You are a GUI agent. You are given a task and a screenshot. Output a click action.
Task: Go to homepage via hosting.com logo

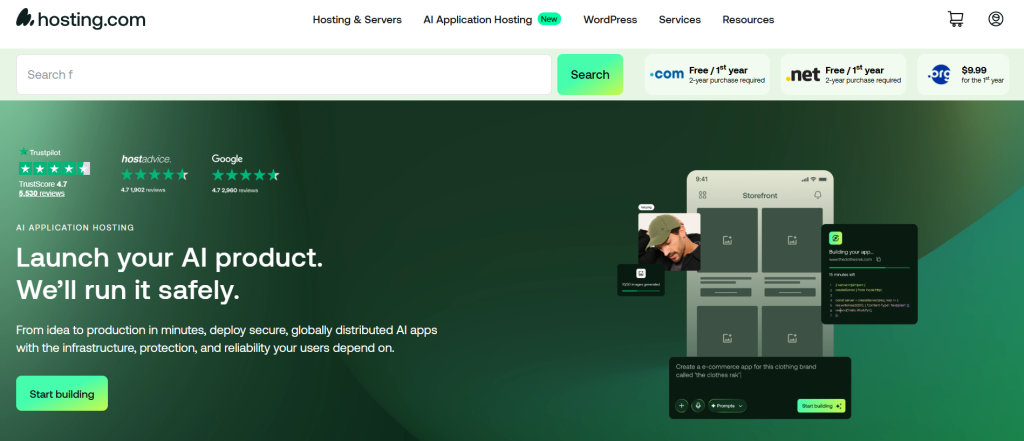[x=80, y=19]
